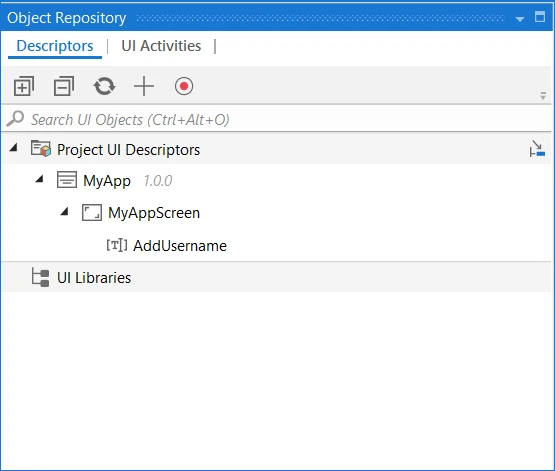The height and width of the screenshot is (471, 555).
Task: Collapse the MyAppScreen tree node
Action: [x=65, y=211]
